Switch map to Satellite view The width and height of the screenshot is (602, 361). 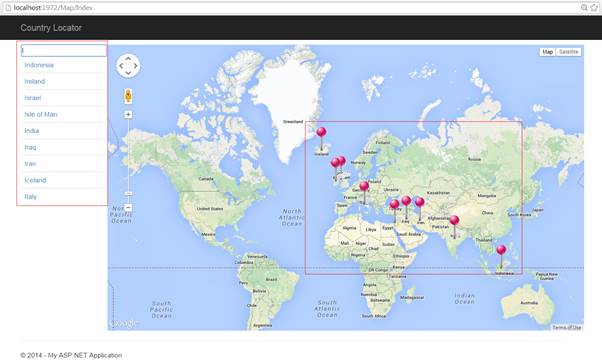coord(568,52)
